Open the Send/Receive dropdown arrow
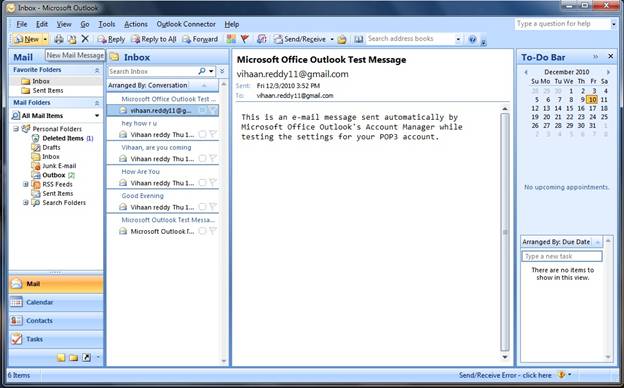 click(x=332, y=39)
